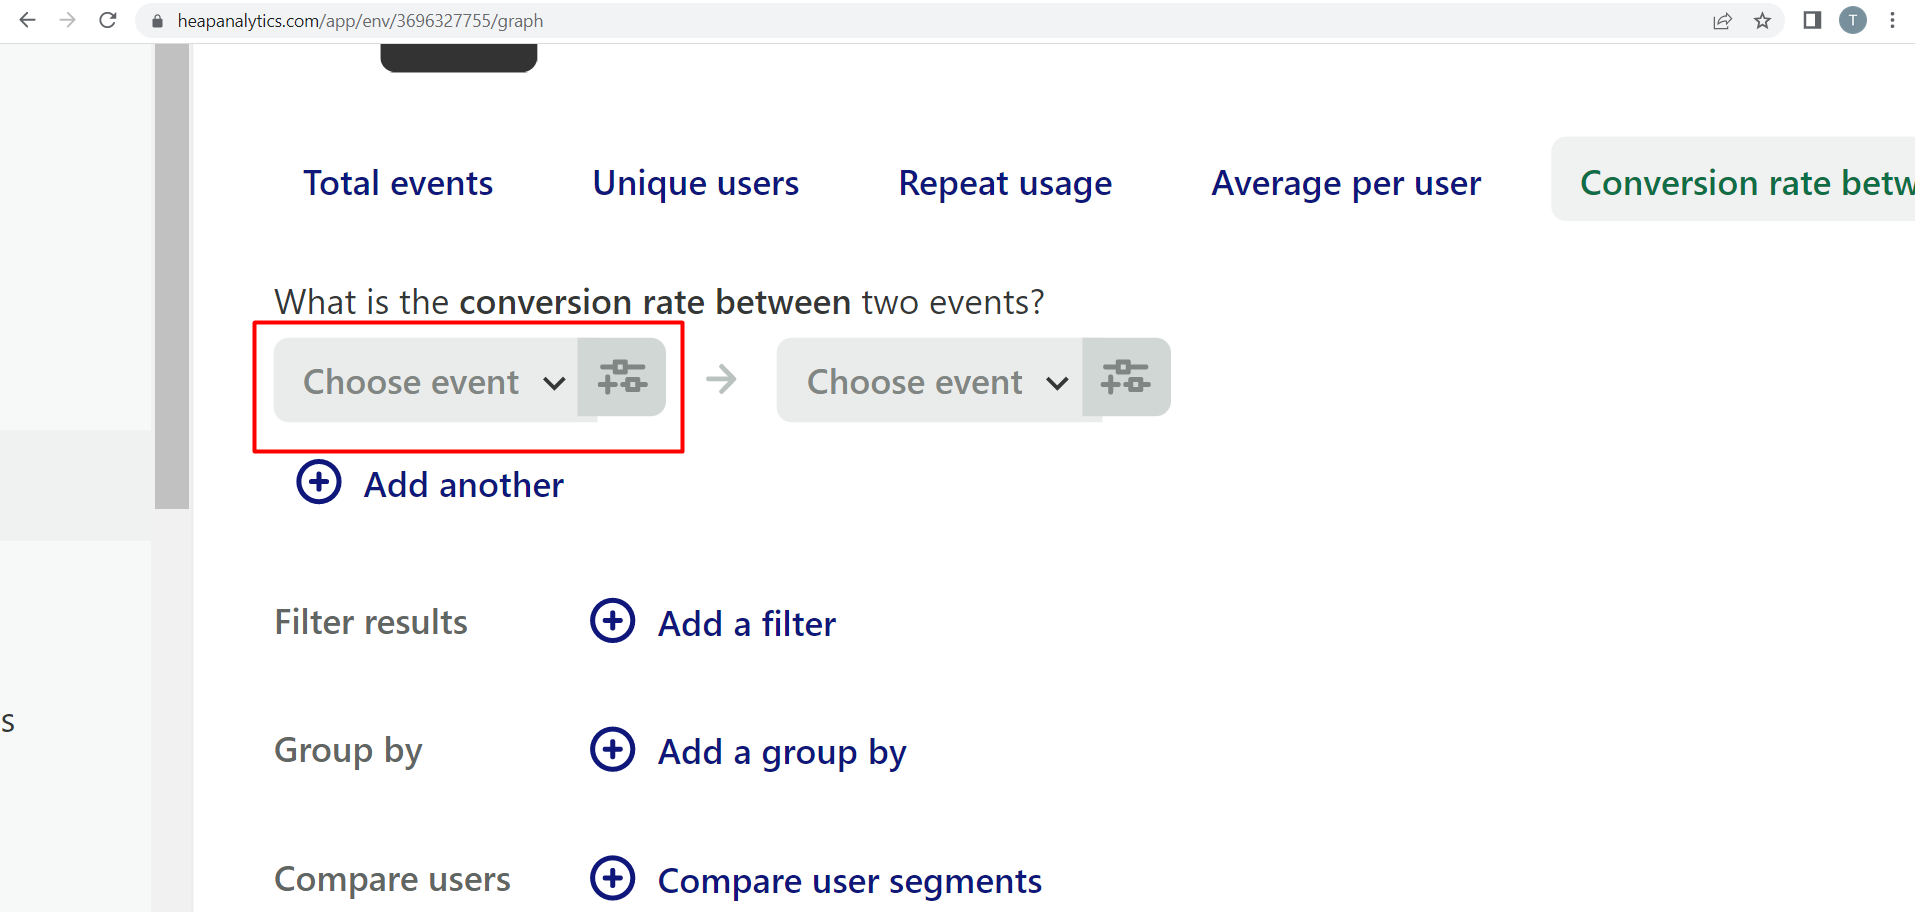This screenshot has width=1915, height=912.
Task: Open the second Choose event dropdown
Action: point(930,380)
